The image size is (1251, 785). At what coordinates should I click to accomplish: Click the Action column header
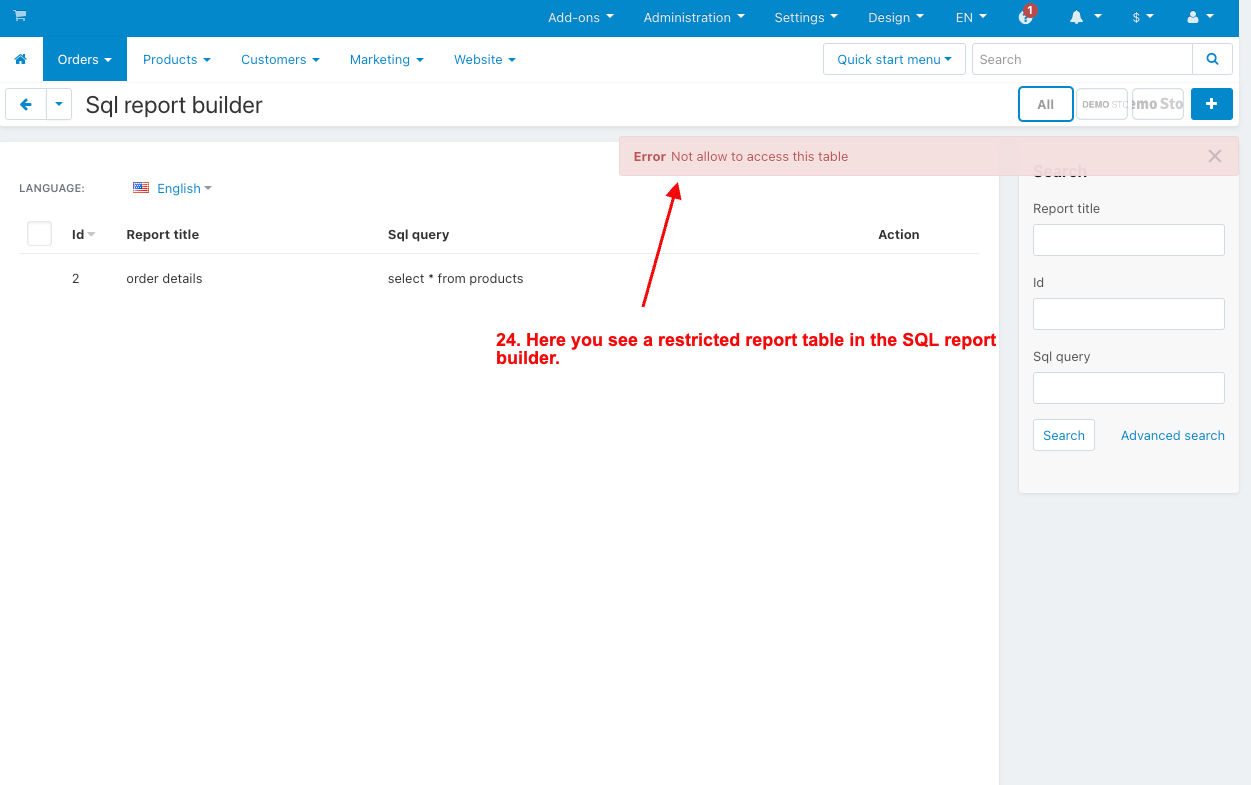point(899,234)
